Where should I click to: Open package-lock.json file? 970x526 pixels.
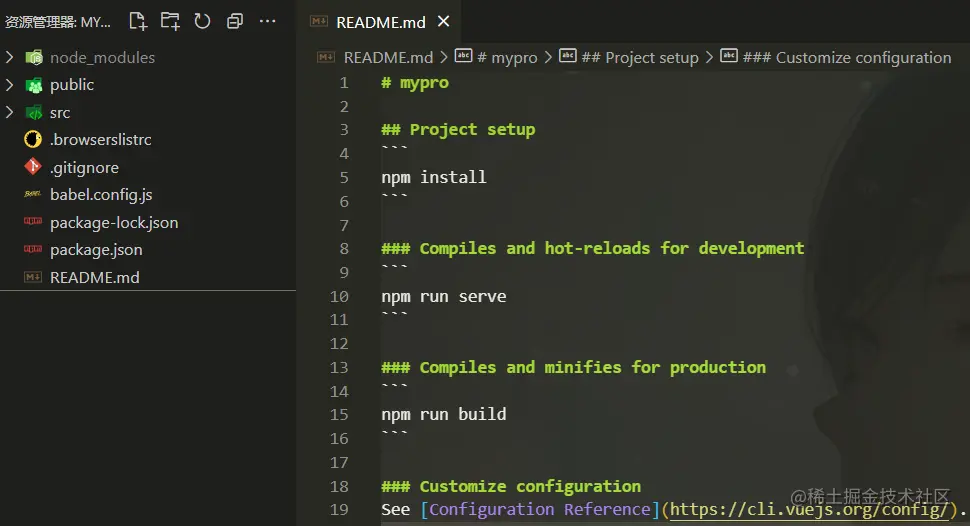click(x=114, y=223)
